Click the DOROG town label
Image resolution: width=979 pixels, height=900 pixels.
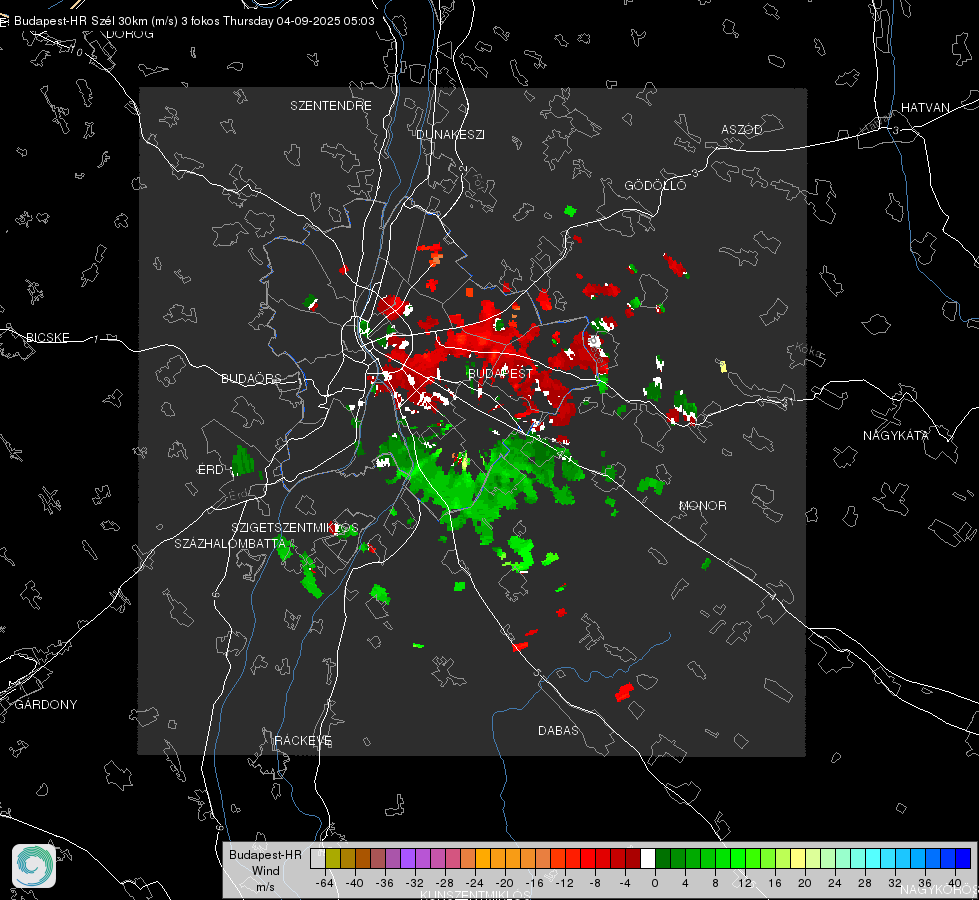[x=130, y=34]
